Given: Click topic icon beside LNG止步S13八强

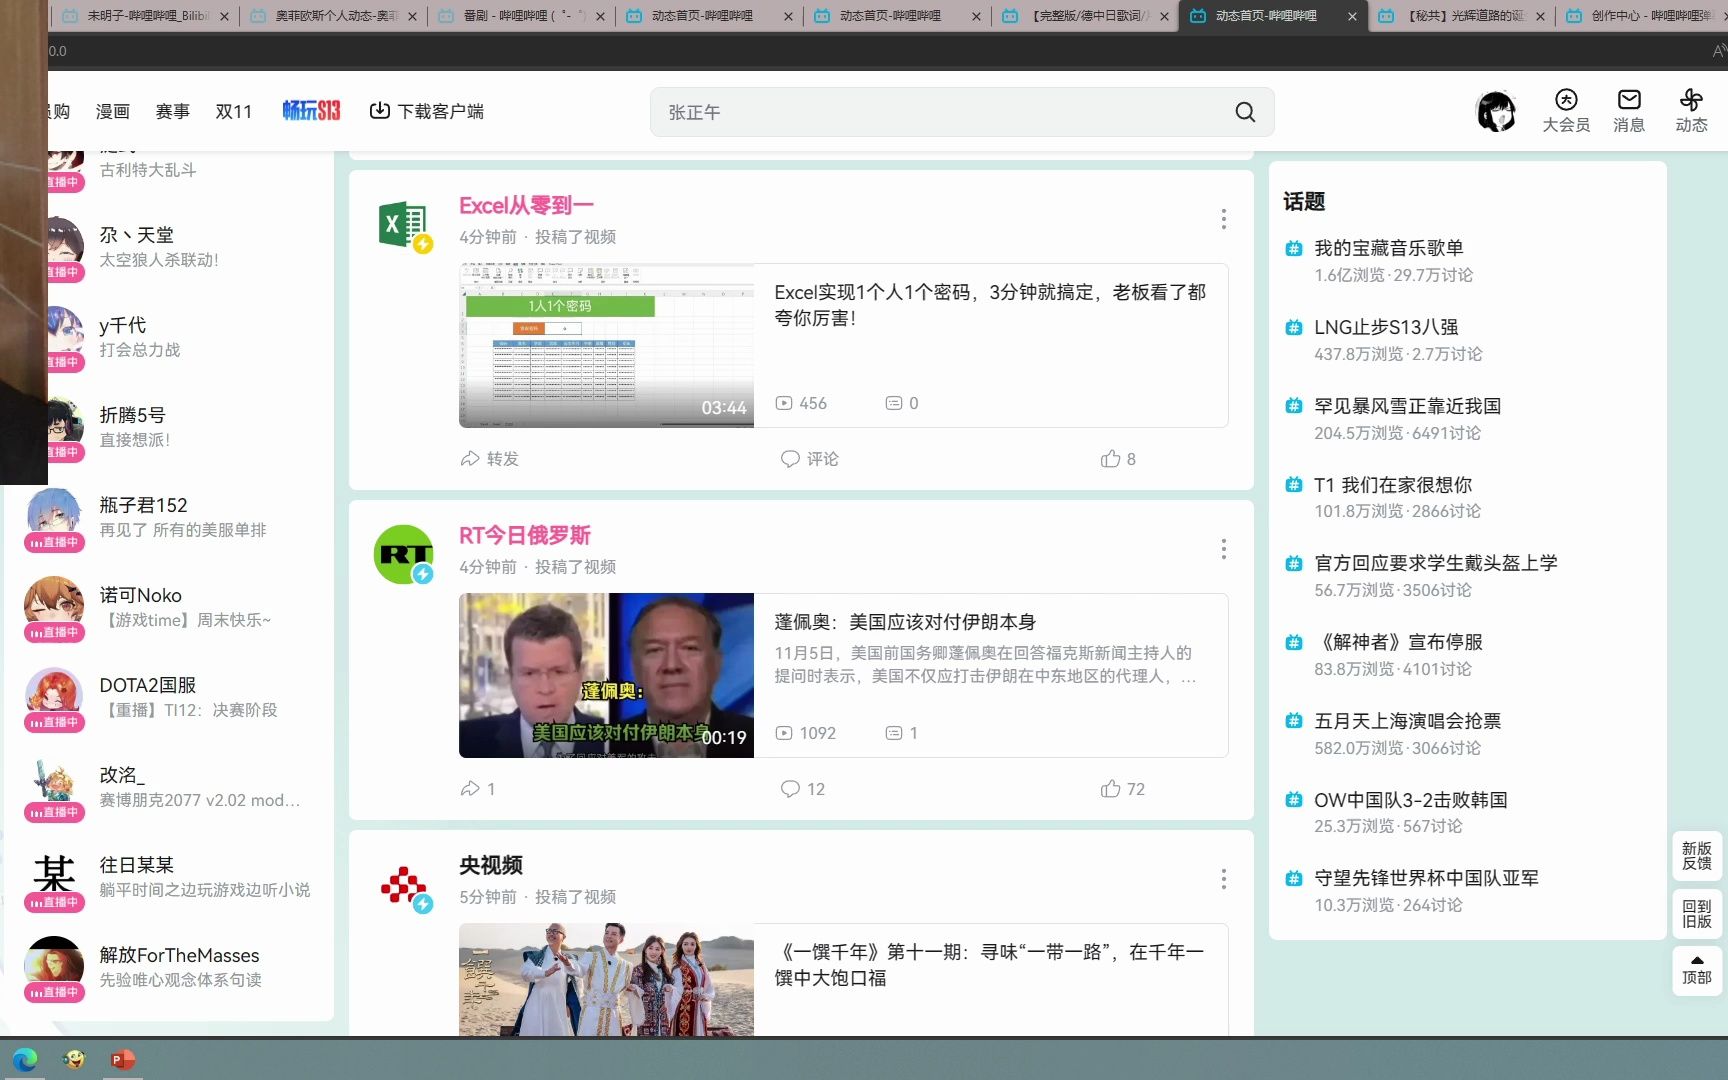Looking at the screenshot, I should (1294, 327).
